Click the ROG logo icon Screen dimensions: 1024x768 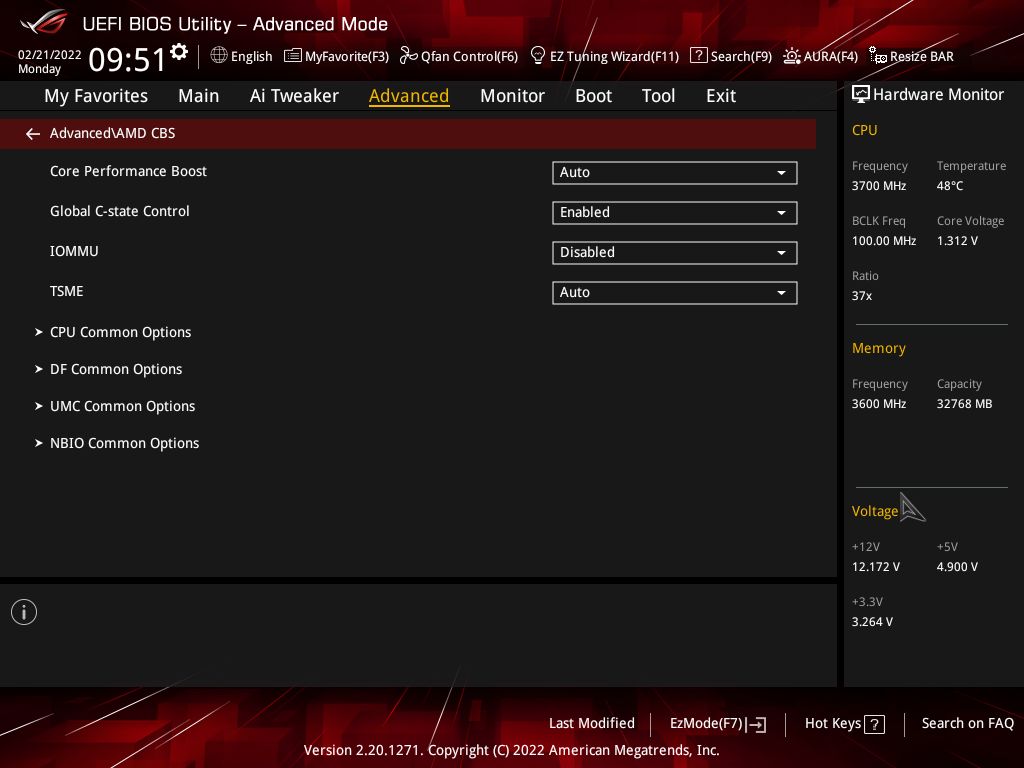click(x=44, y=22)
